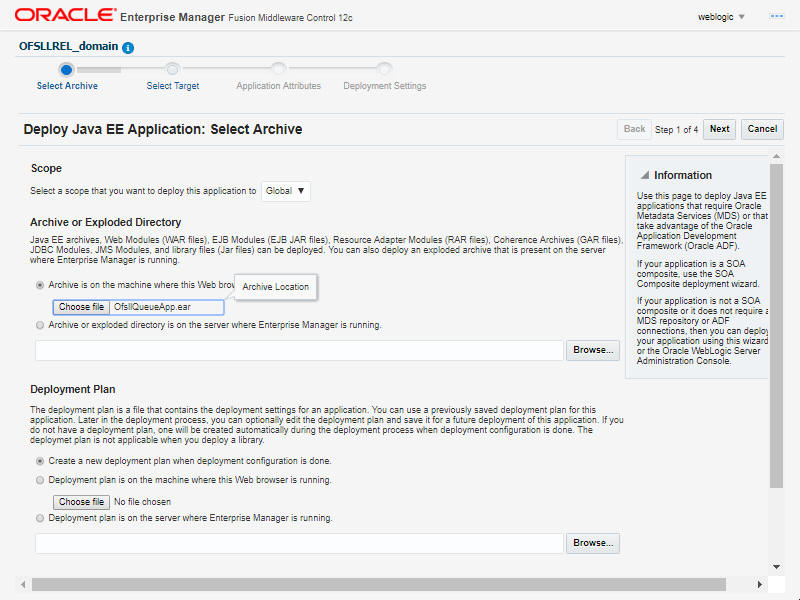Click the 'Archive Location' tooltip
The image size is (800, 600).
[276, 287]
